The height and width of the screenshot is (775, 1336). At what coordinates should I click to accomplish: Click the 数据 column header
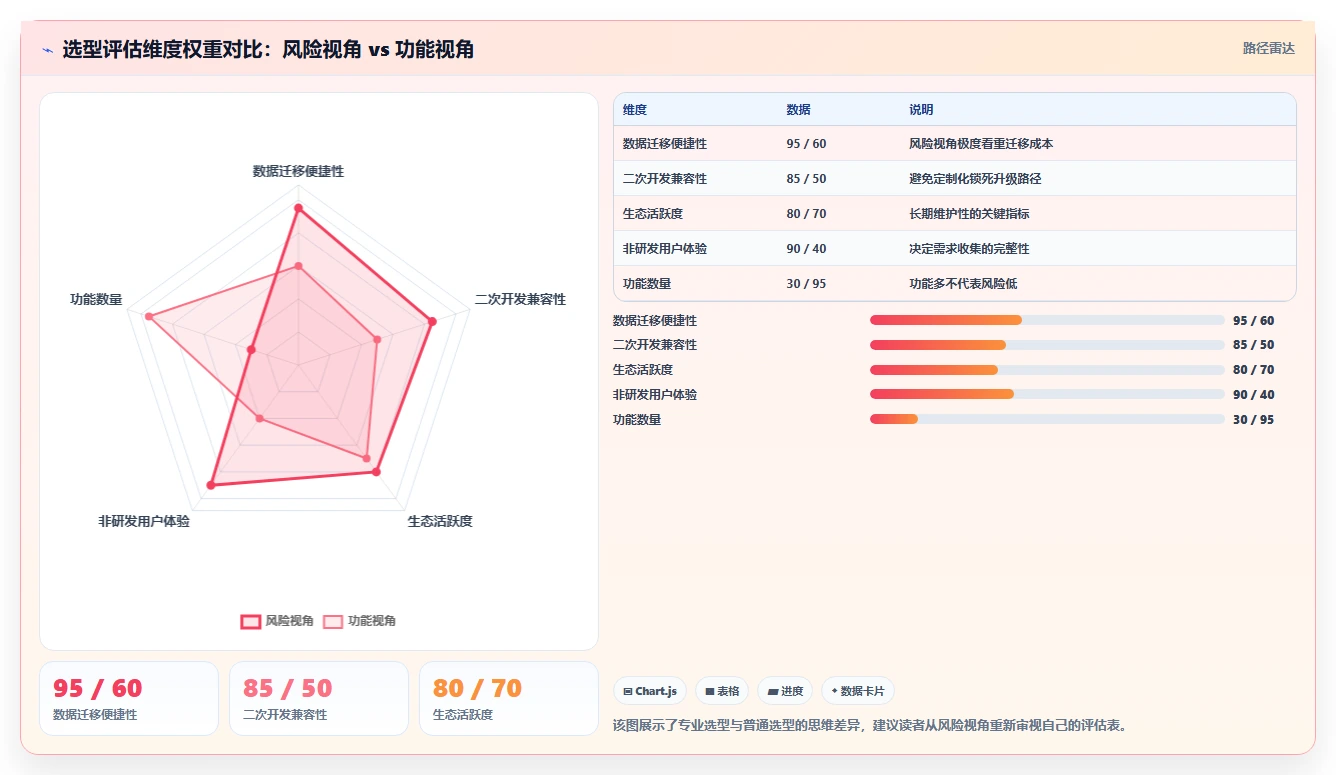coord(799,110)
